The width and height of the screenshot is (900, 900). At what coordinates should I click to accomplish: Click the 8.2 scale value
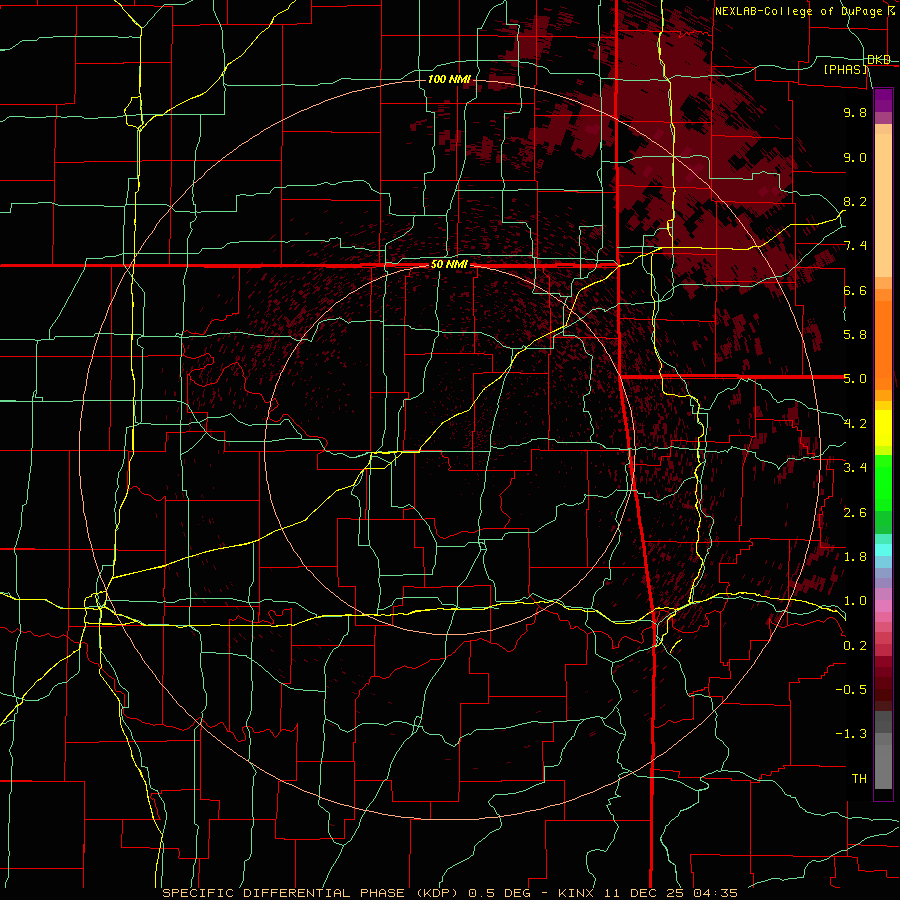point(855,201)
